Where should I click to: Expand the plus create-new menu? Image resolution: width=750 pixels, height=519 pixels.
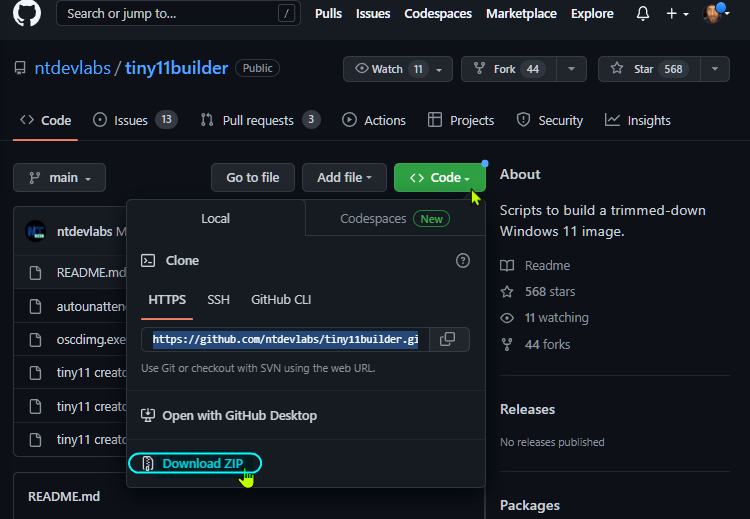click(x=677, y=13)
